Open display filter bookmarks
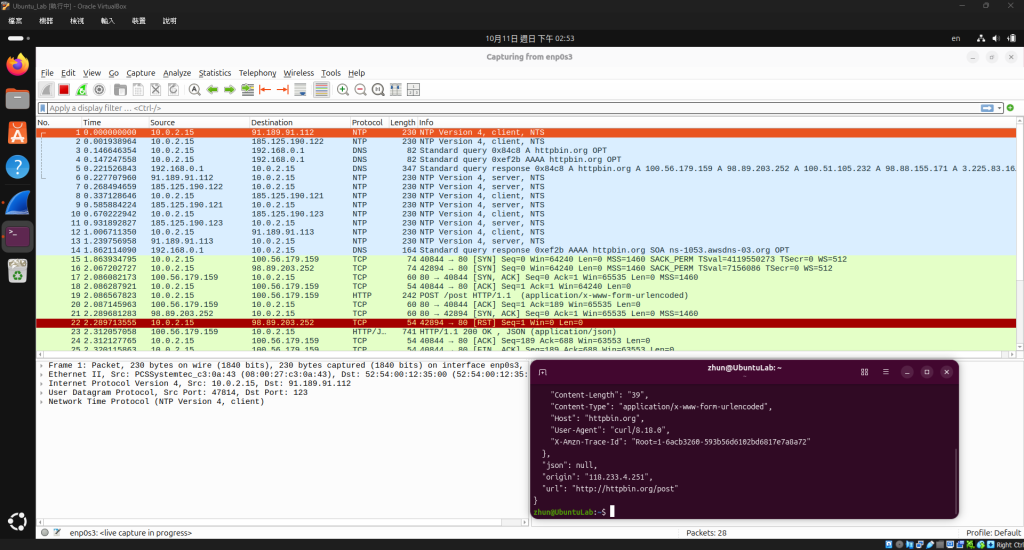 (43, 108)
